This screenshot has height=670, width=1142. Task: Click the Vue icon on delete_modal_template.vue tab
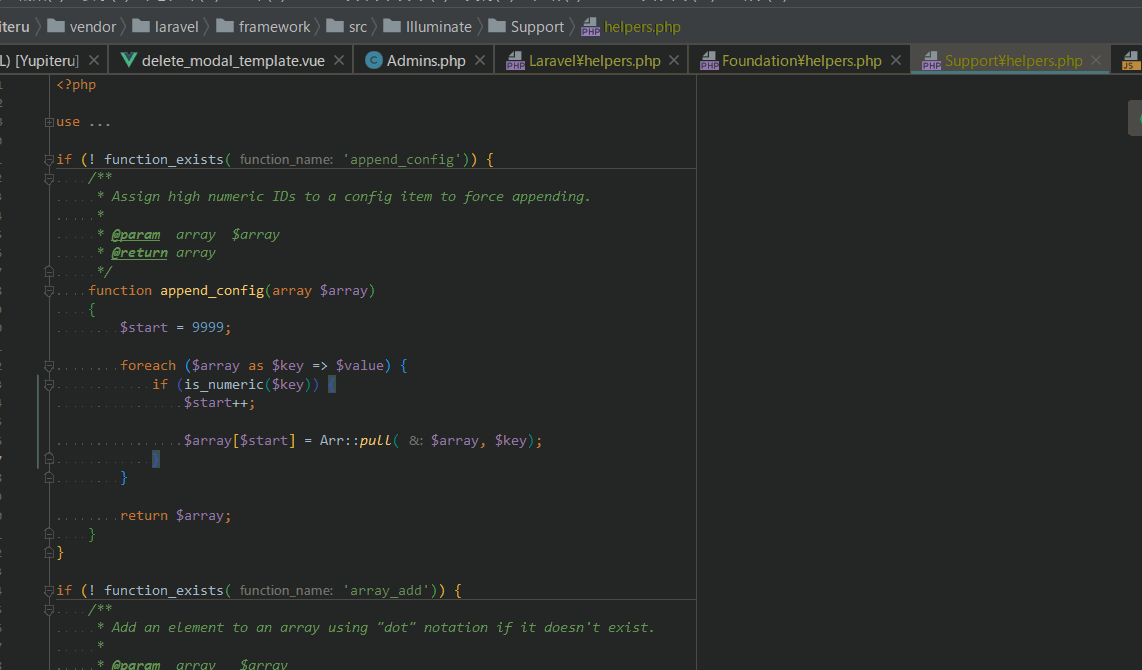[x=128, y=60]
